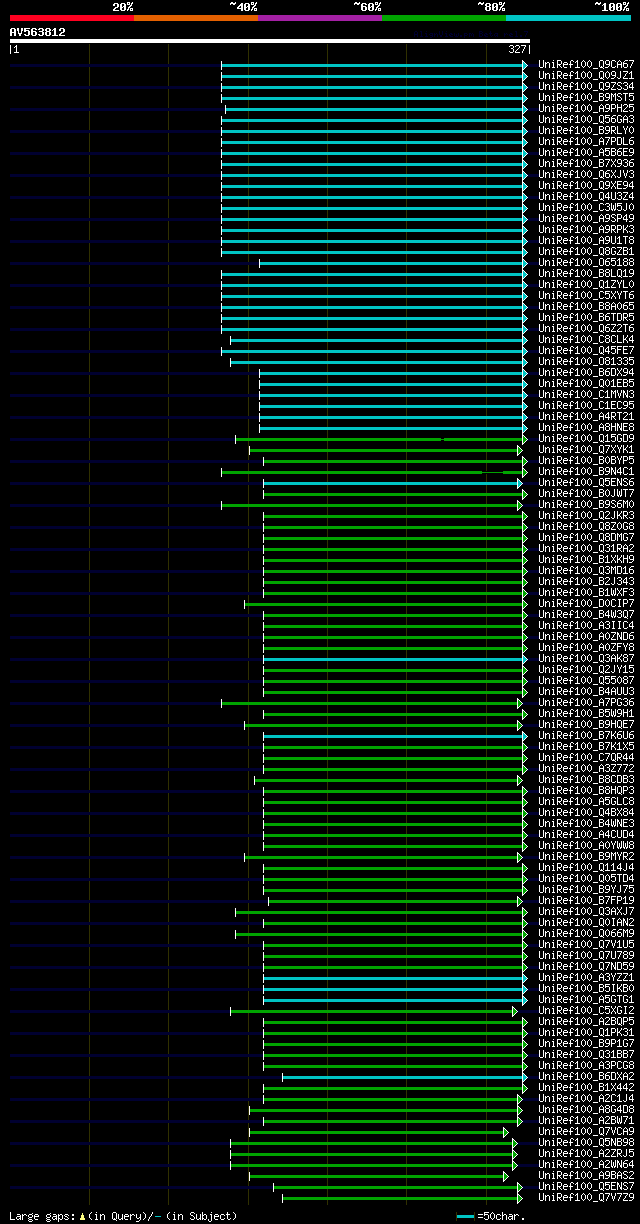
Task: Click the 327 query length label
Action: 517,49
